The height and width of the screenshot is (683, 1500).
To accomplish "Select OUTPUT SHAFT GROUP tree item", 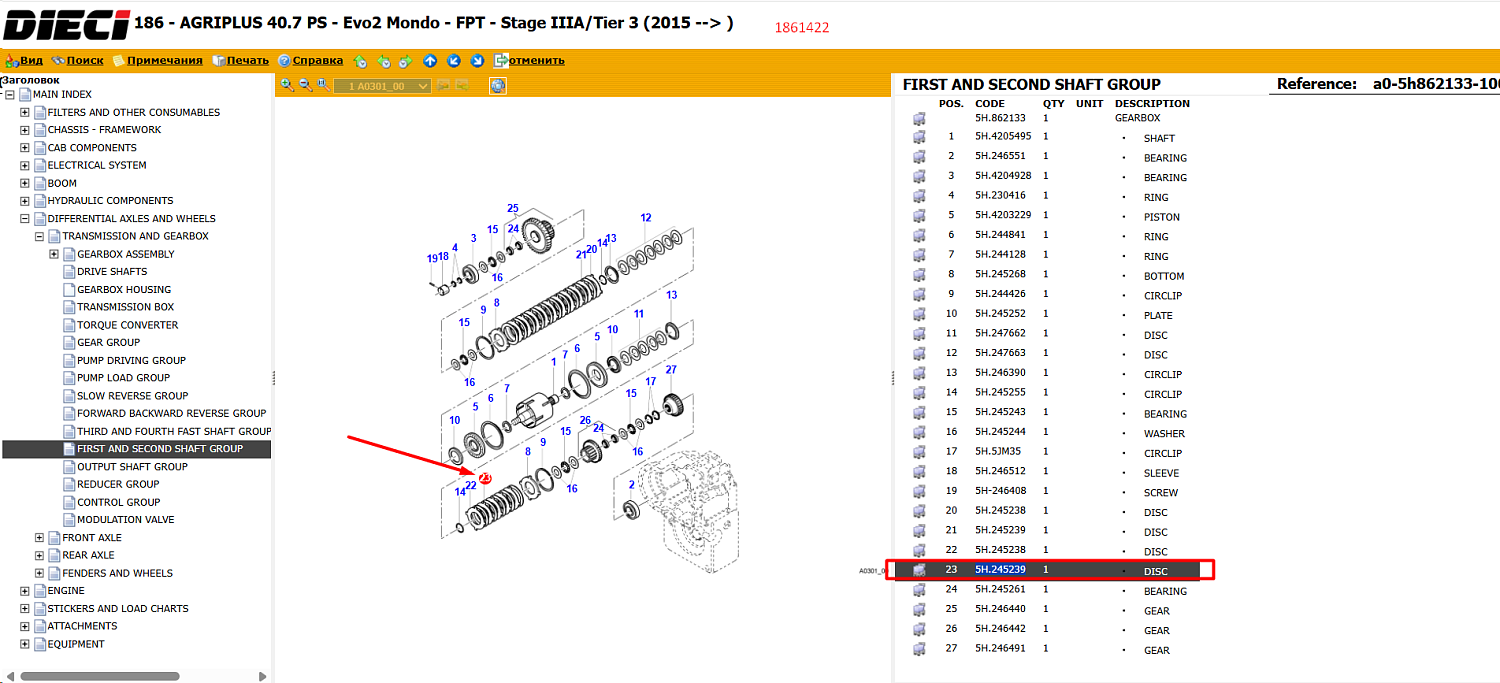I will [x=132, y=467].
